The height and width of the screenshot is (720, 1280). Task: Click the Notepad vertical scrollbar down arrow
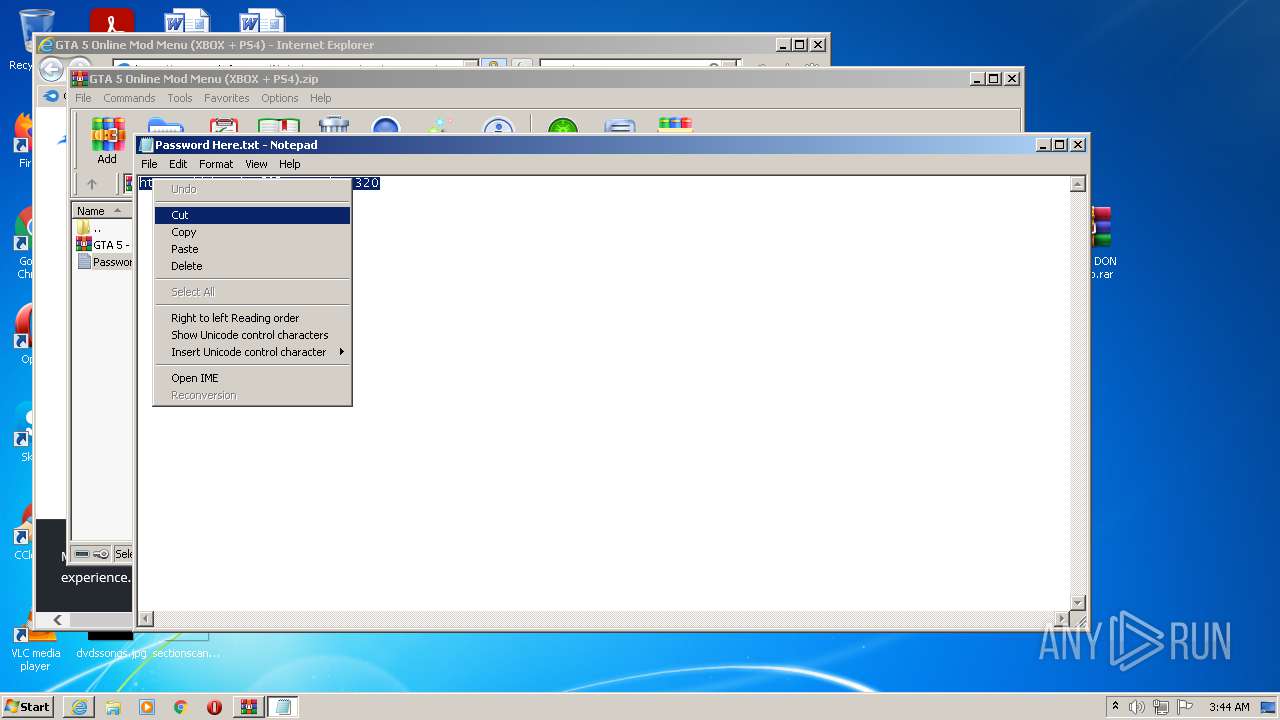(1078, 602)
